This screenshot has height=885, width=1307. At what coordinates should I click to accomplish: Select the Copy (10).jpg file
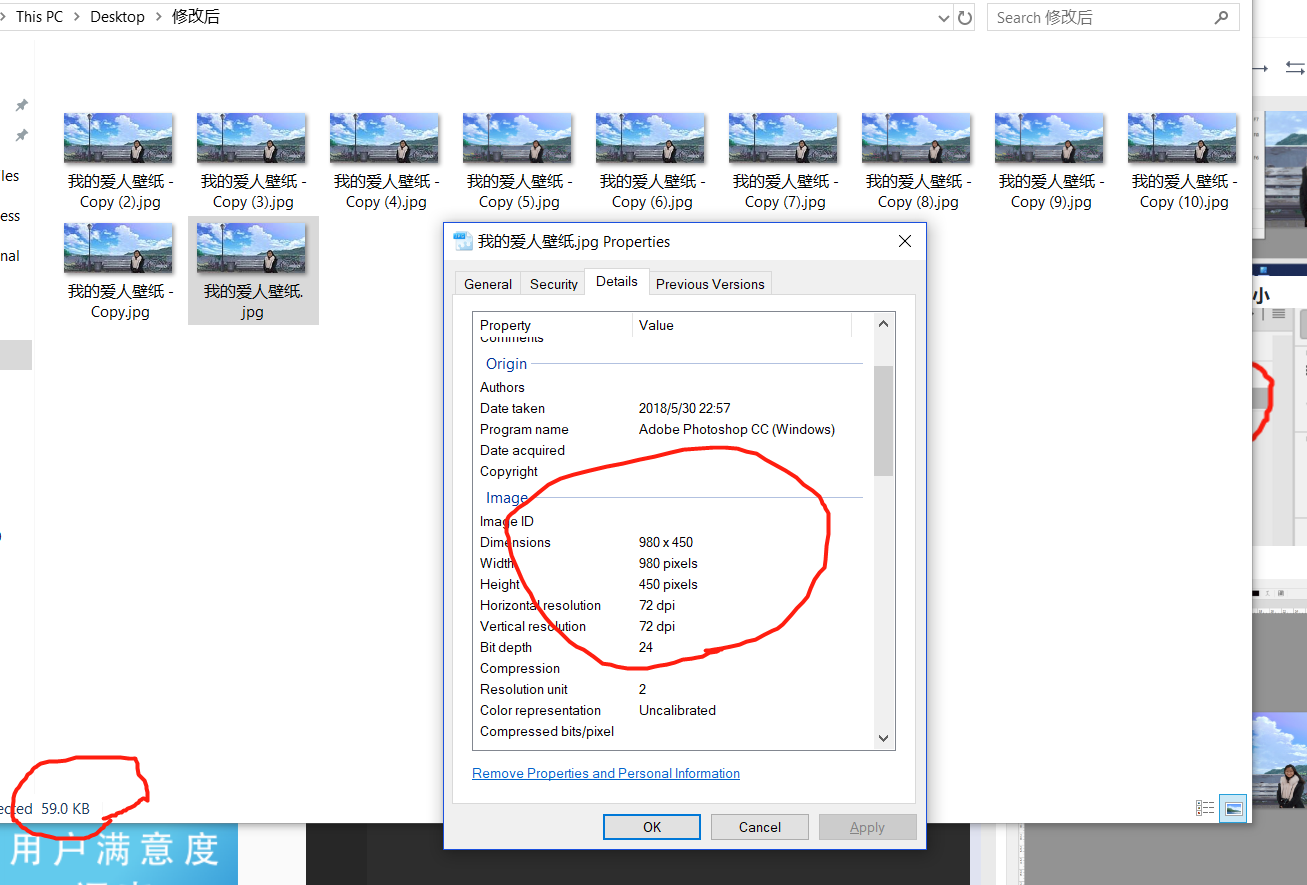coord(1183,160)
